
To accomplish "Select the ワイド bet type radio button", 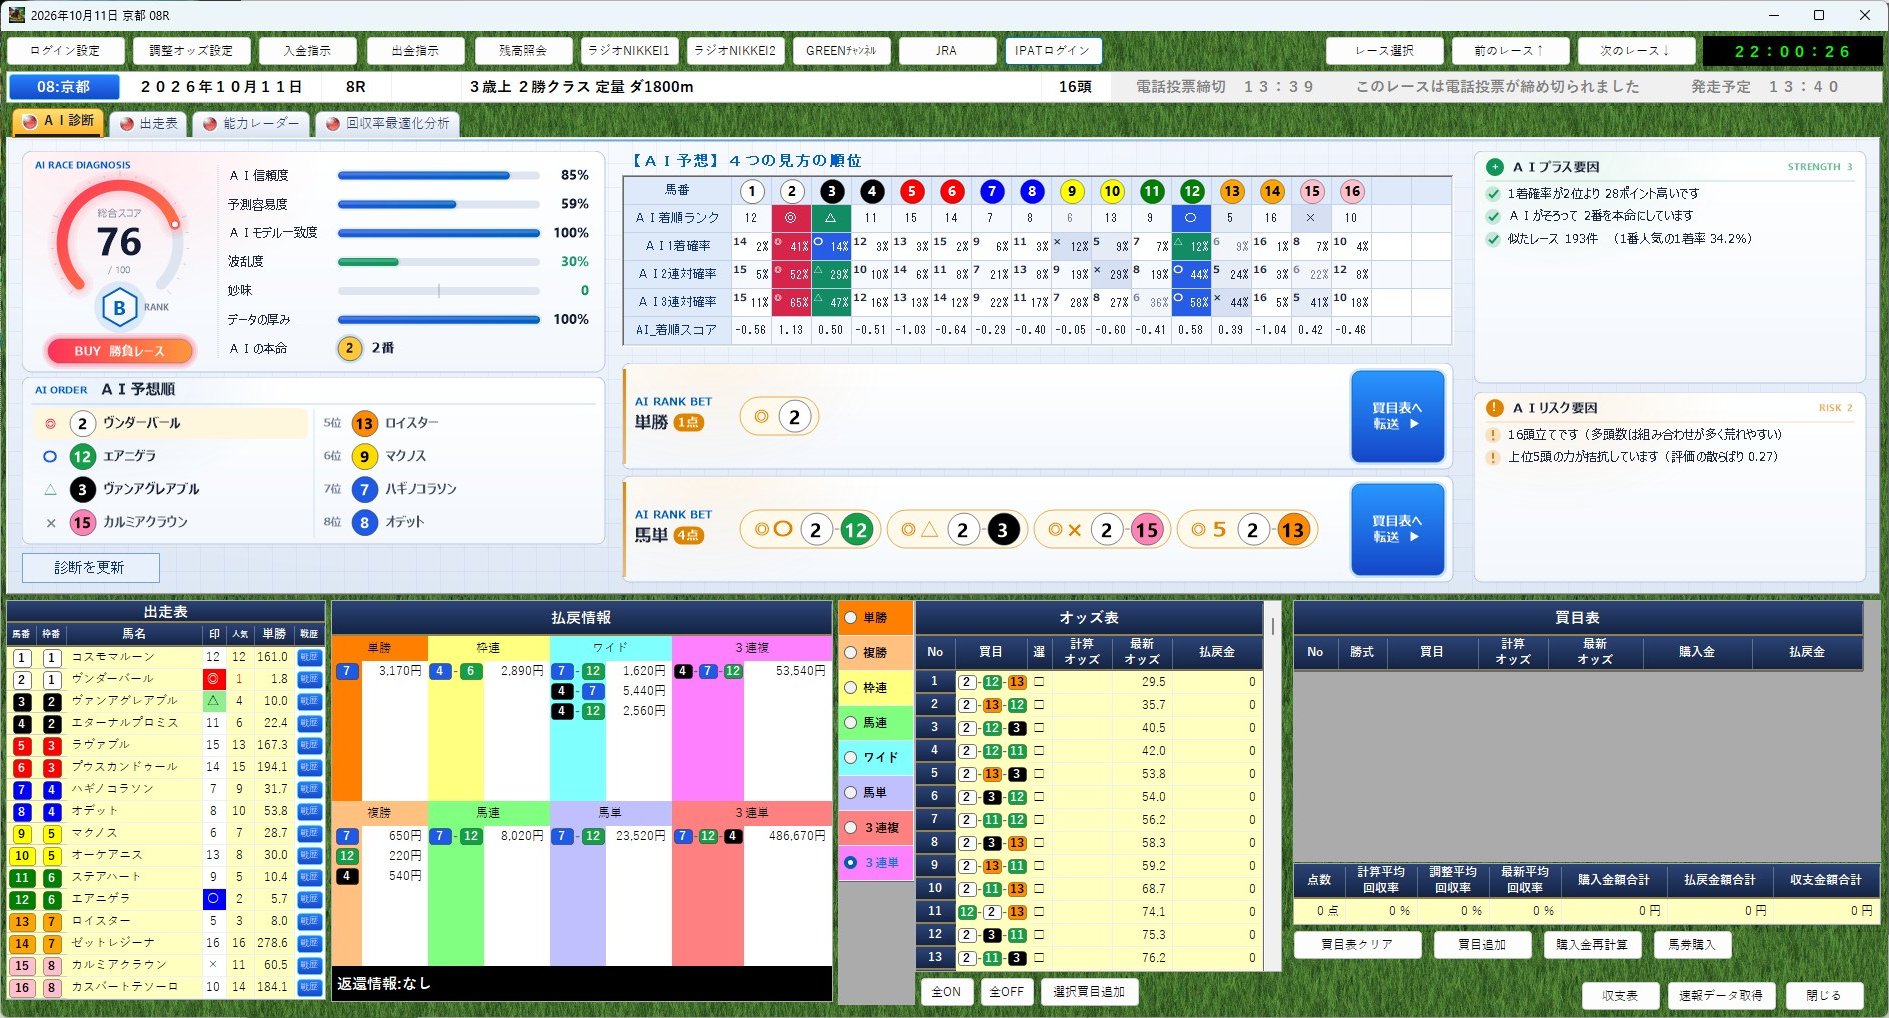I will [x=851, y=757].
